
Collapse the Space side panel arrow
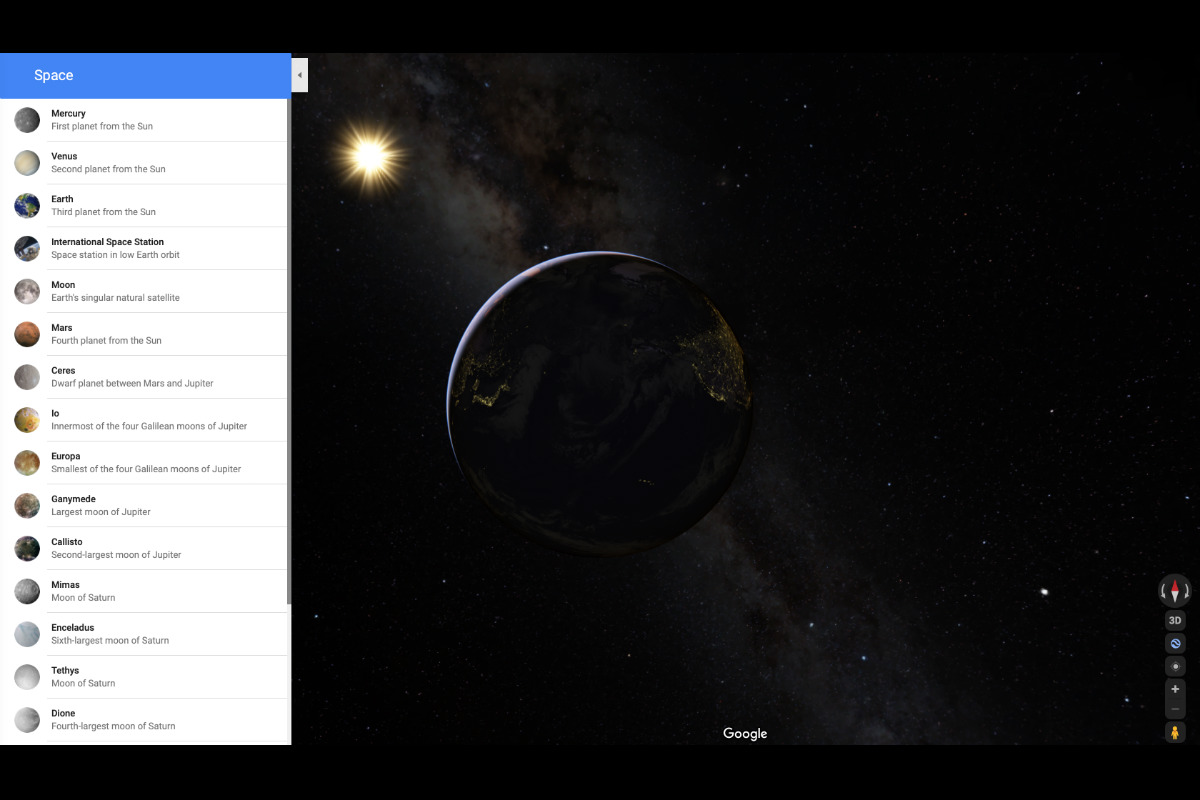(x=300, y=75)
